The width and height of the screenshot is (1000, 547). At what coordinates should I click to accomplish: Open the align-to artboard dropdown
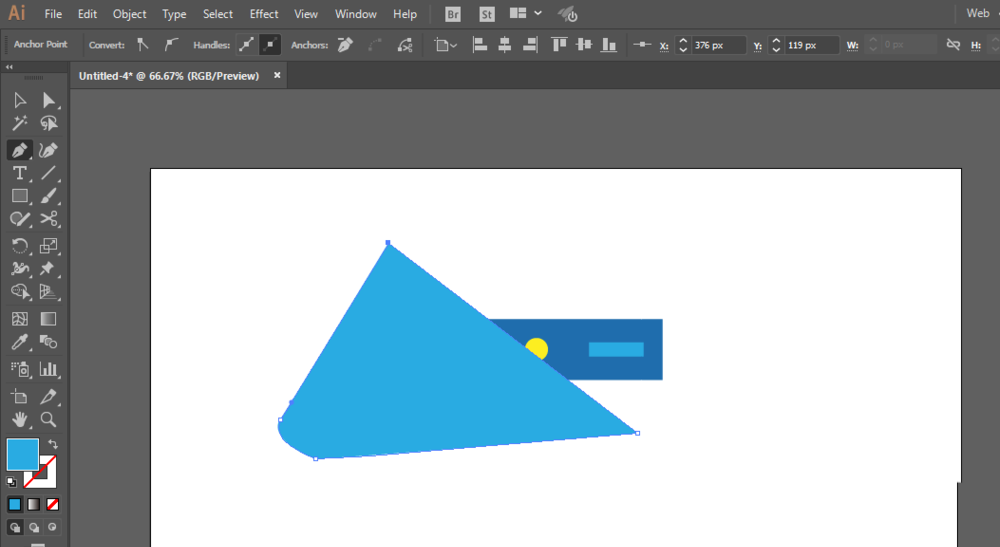pyautogui.click(x=445, y=45)
